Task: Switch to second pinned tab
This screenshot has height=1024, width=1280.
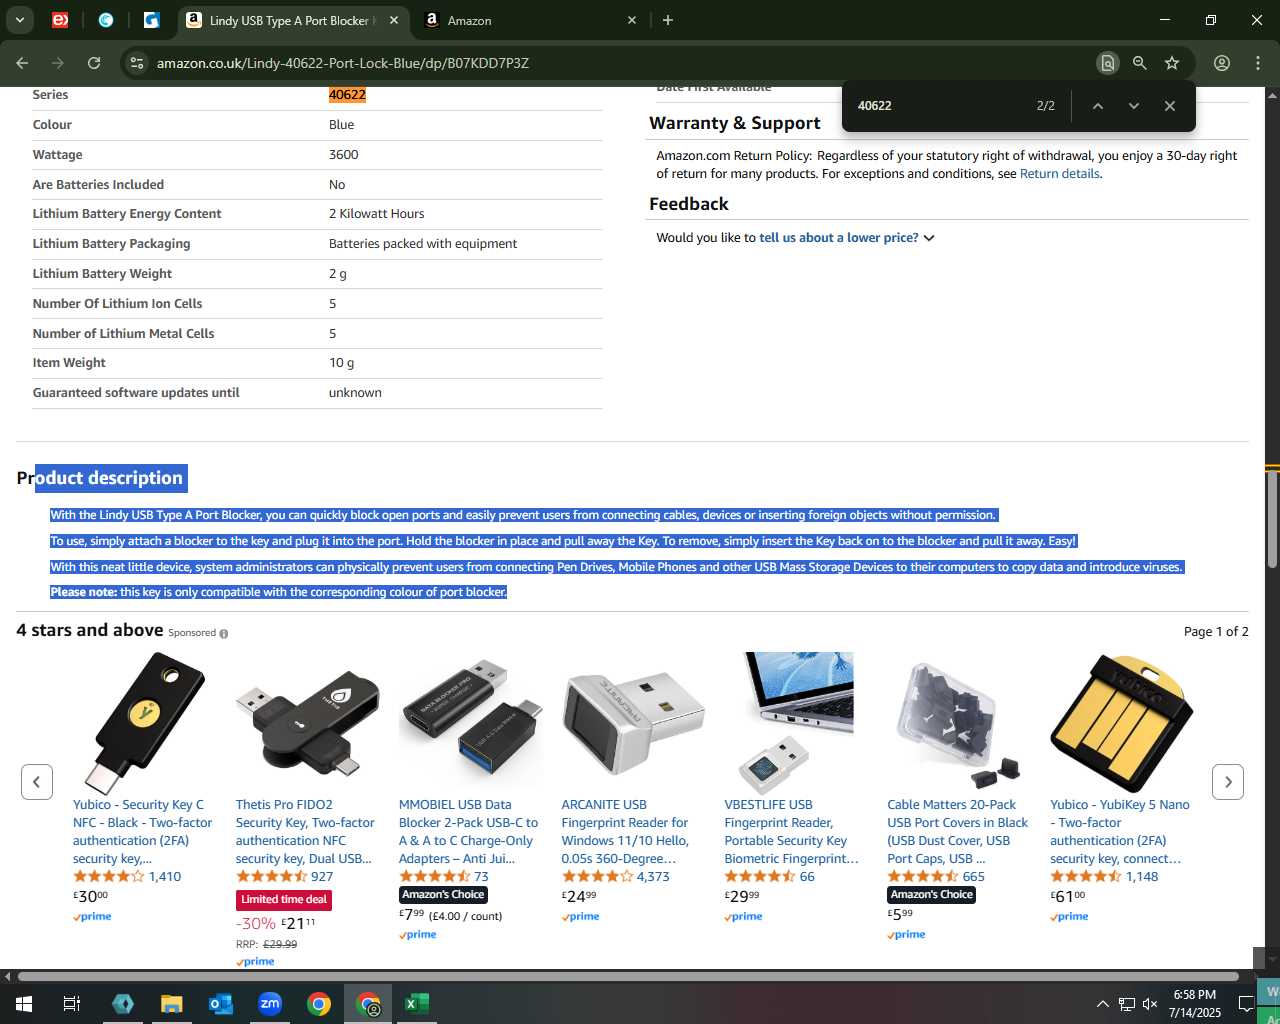Action: (106, 20)
